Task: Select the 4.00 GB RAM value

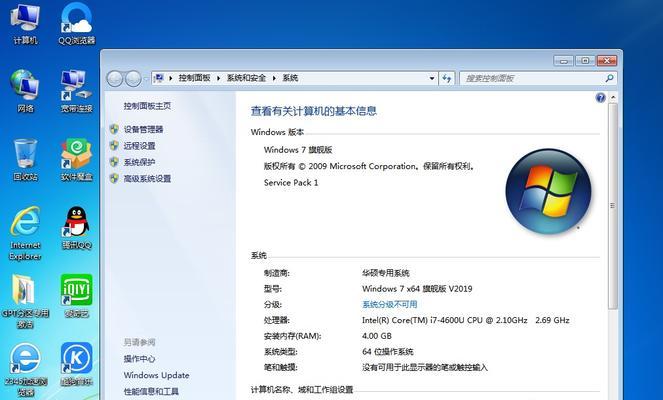Action: 377,336
